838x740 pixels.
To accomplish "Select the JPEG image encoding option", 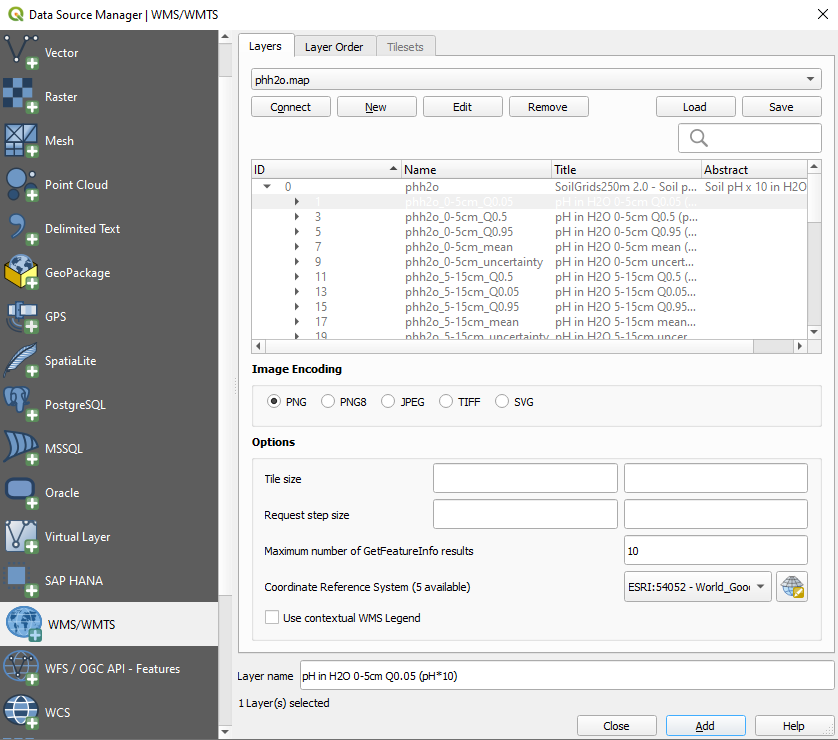I will pyautogui.click(x=387, y=402).
